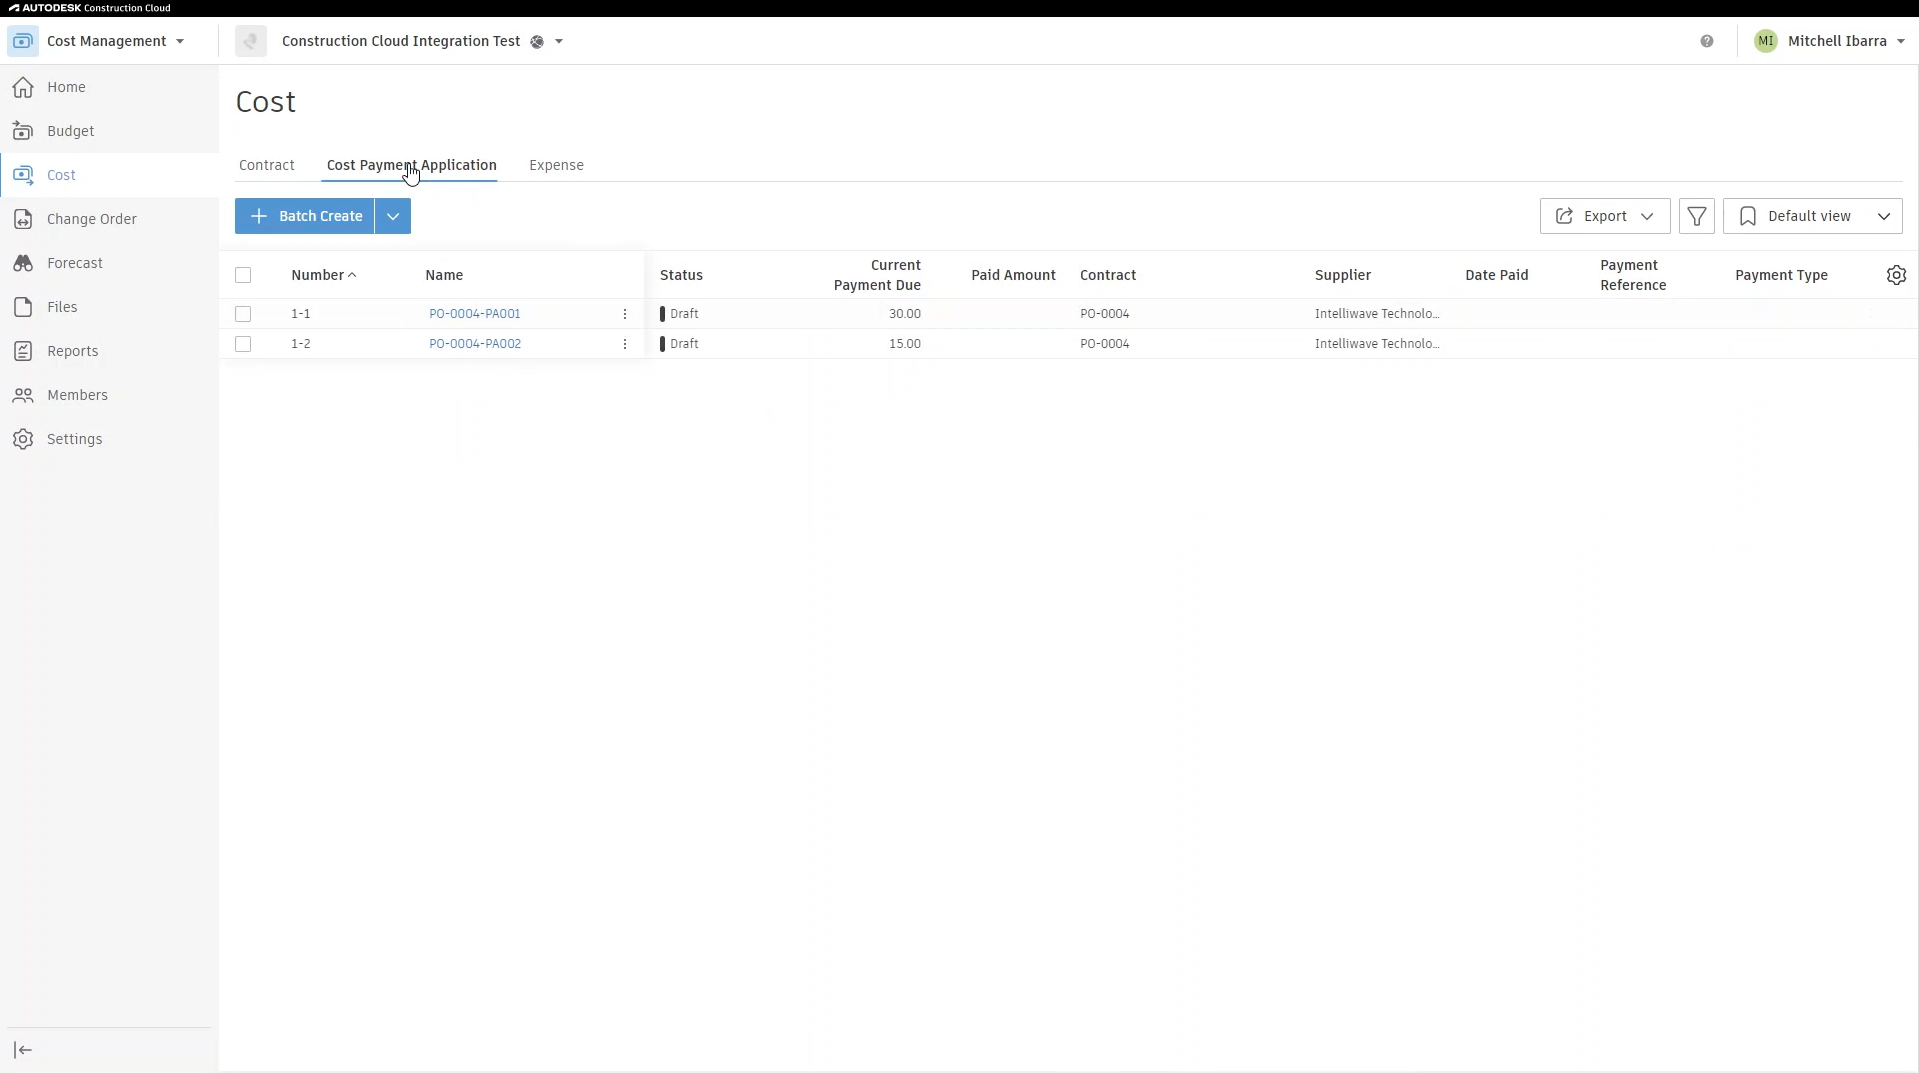Go to Home in sidebar
The image size is (1919, 1073).
click(x=66, y=87)
